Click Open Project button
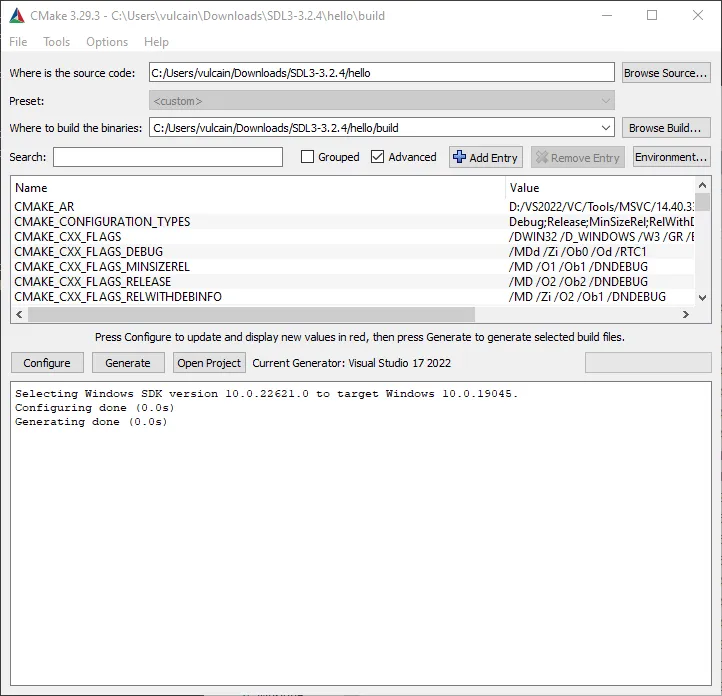 tap(209, 363)
